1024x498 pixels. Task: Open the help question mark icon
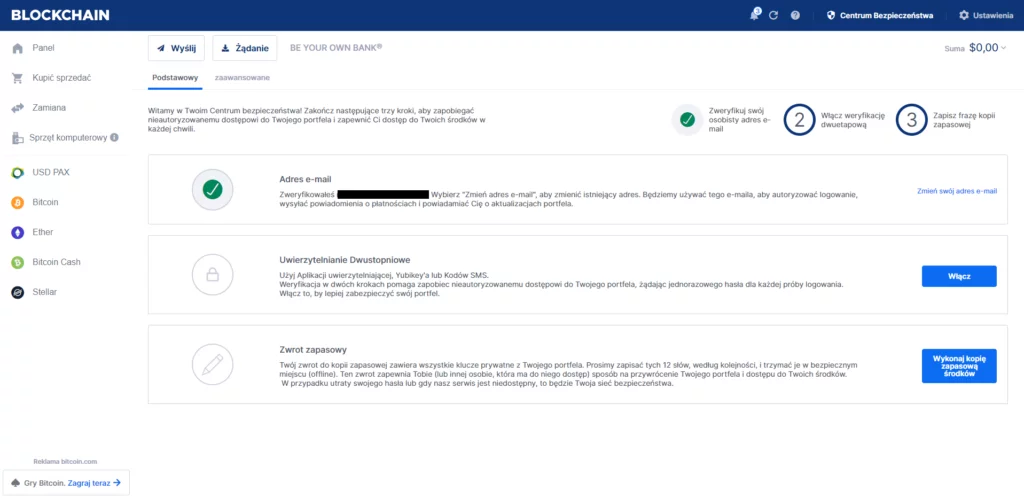[795, 15]
